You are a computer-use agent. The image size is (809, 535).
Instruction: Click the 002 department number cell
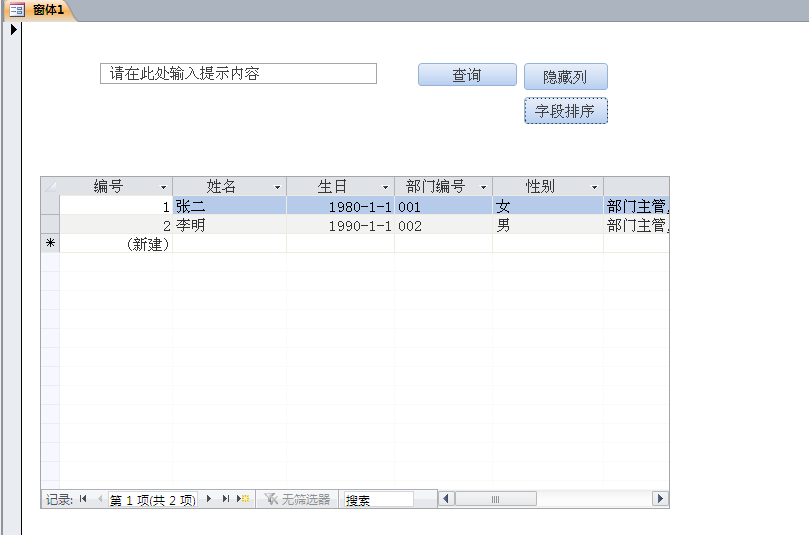point(444,224)
